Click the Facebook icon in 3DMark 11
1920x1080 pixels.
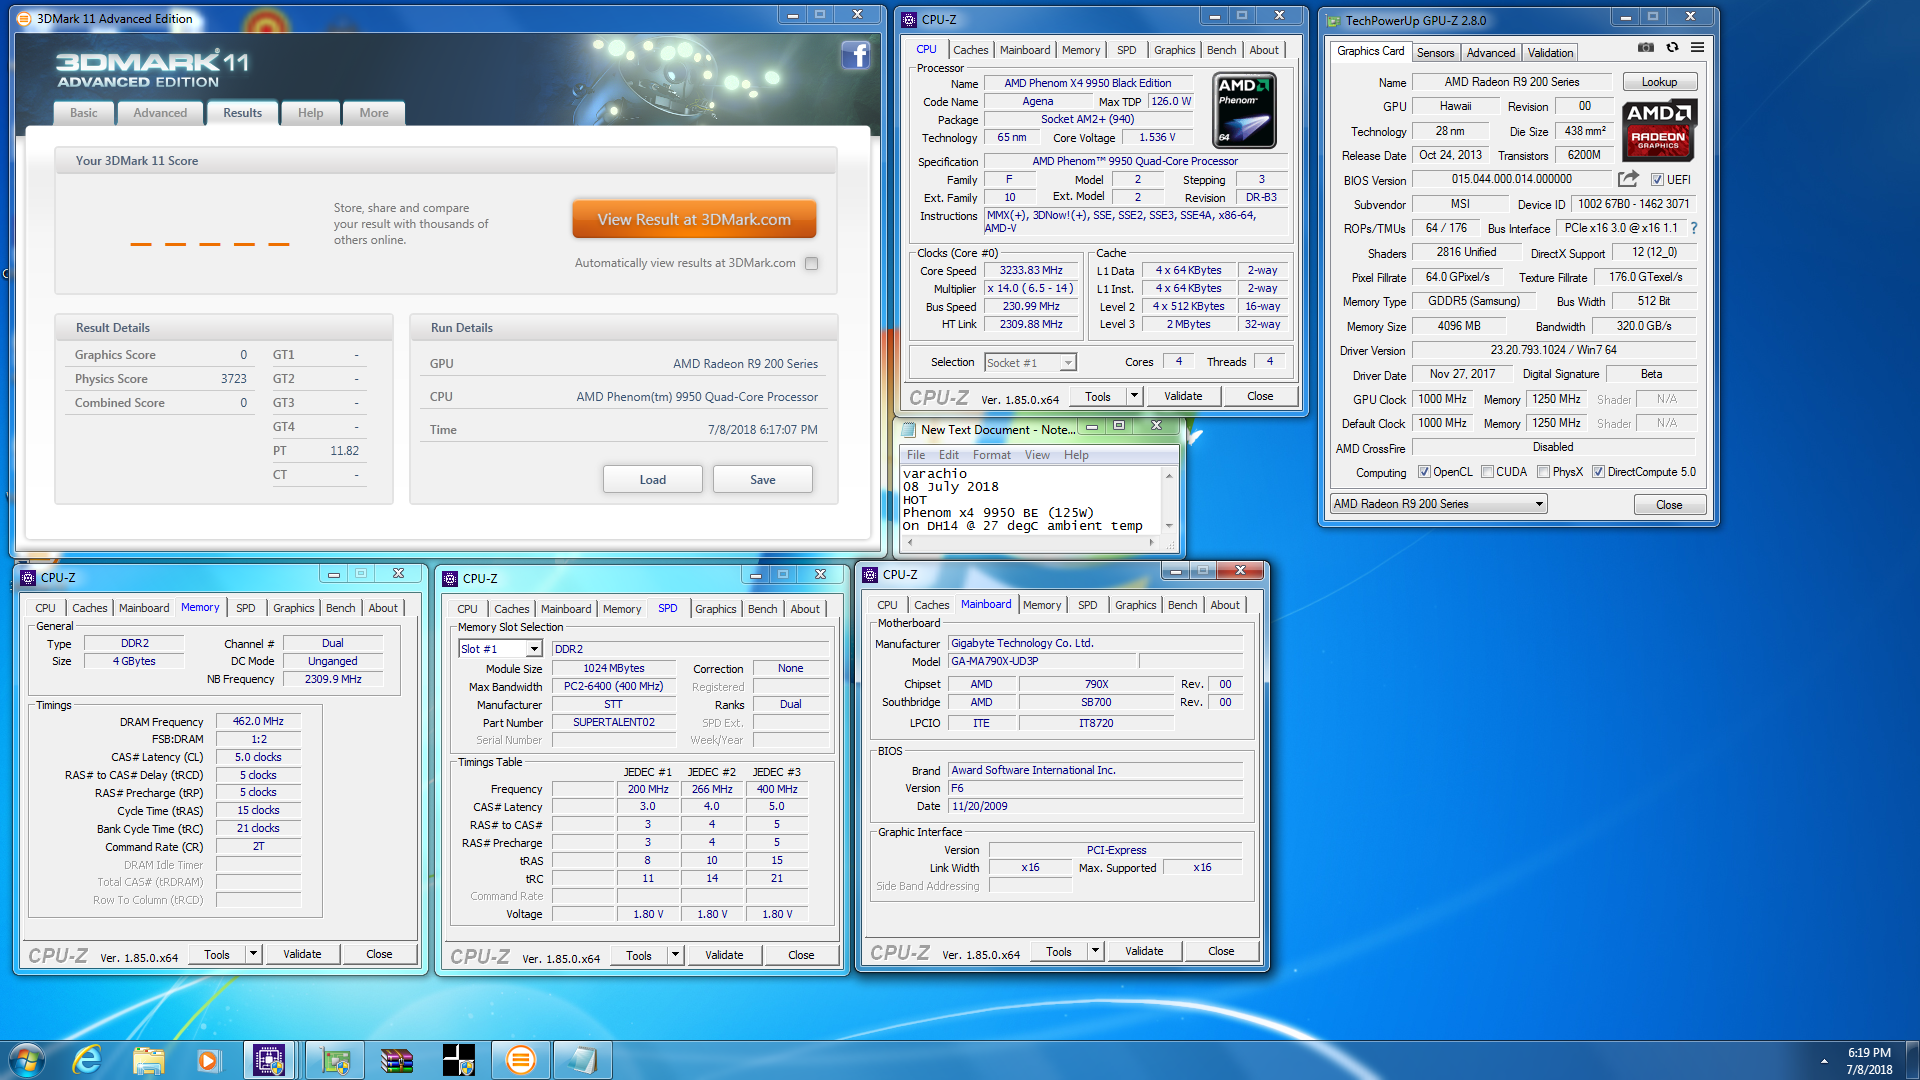coord(855,55)
